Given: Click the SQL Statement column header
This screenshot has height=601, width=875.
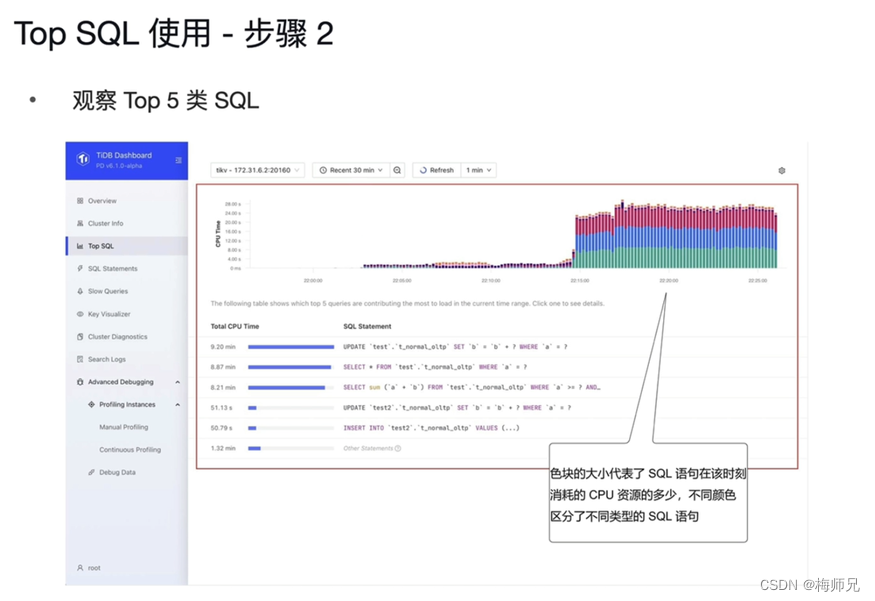Looking at the screenshot, I should pyautogui.click(x=367, y=326).
